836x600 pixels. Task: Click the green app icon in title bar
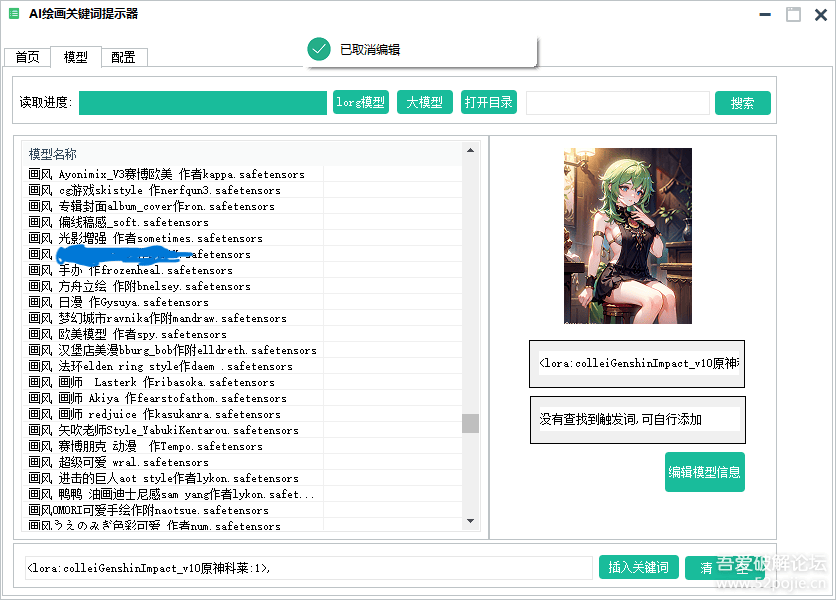point(14,14)
